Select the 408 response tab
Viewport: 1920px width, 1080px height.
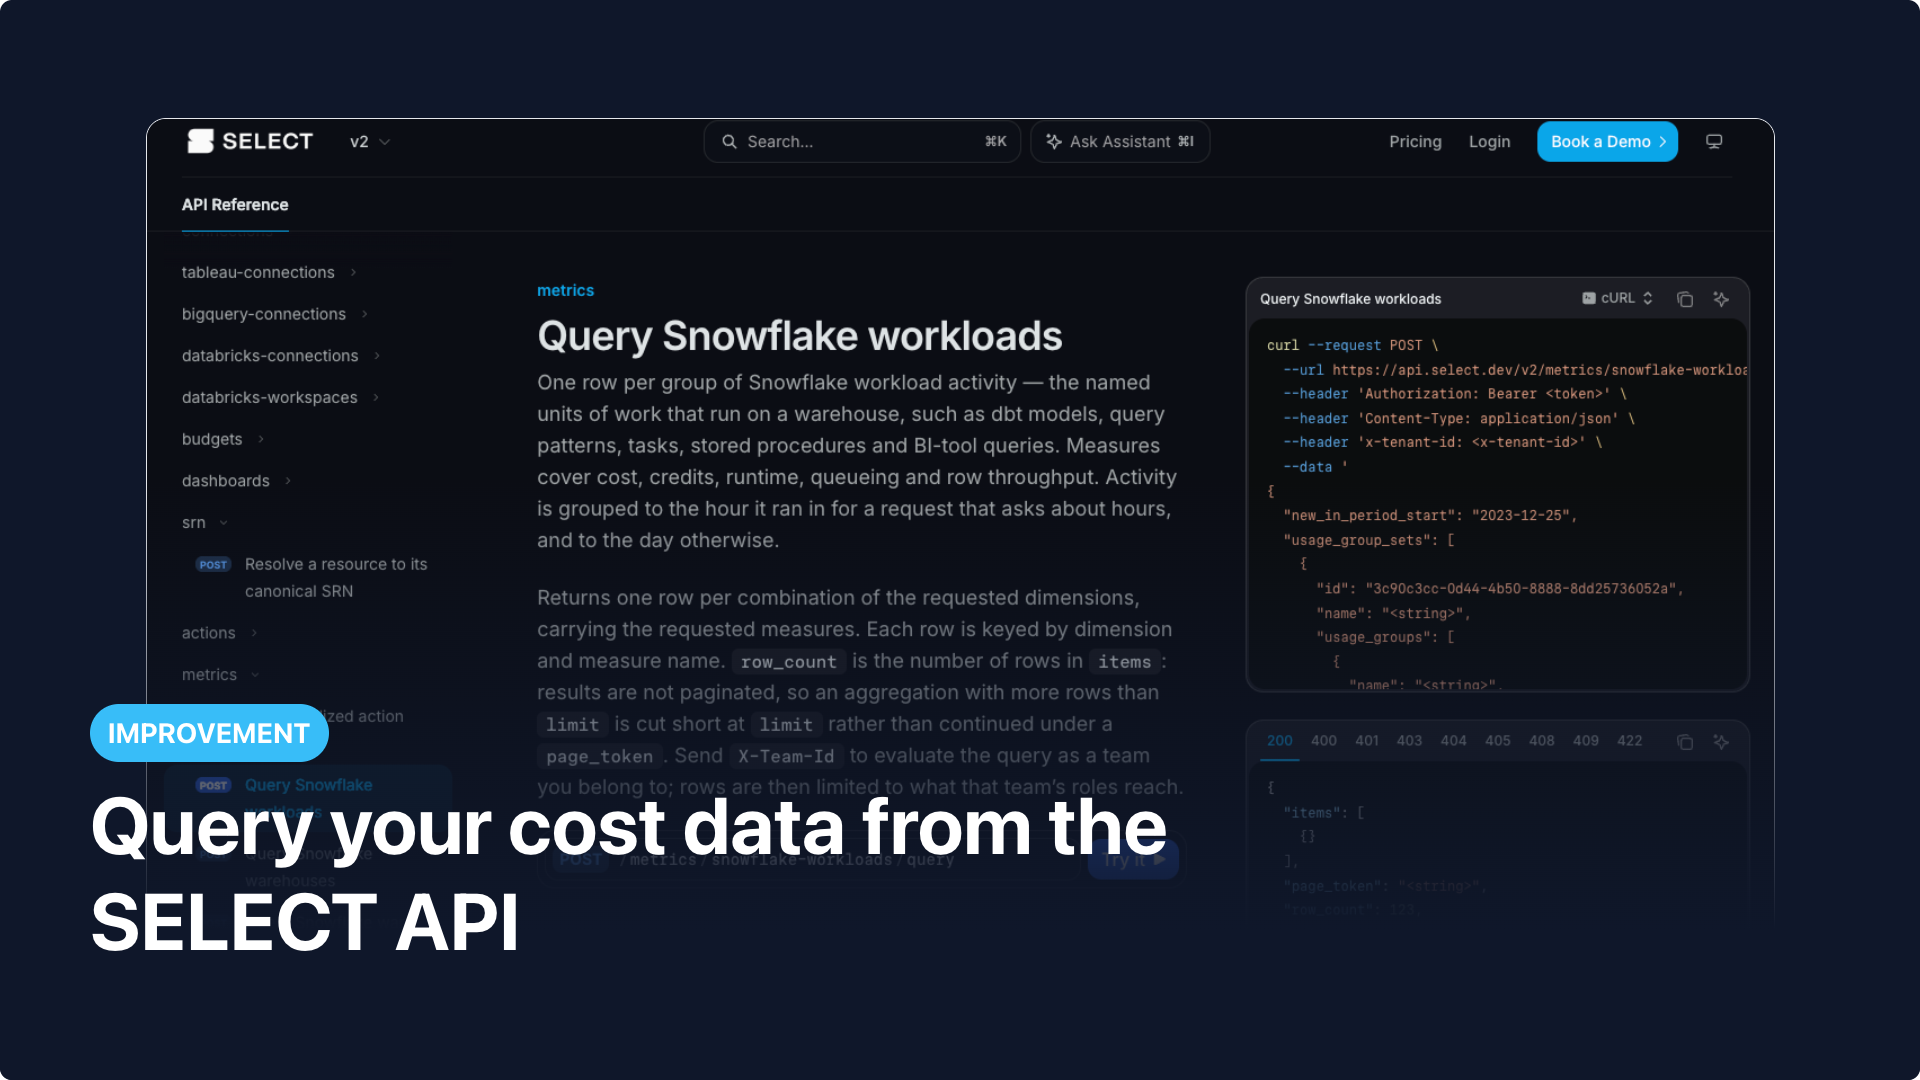click(1541, 741)
